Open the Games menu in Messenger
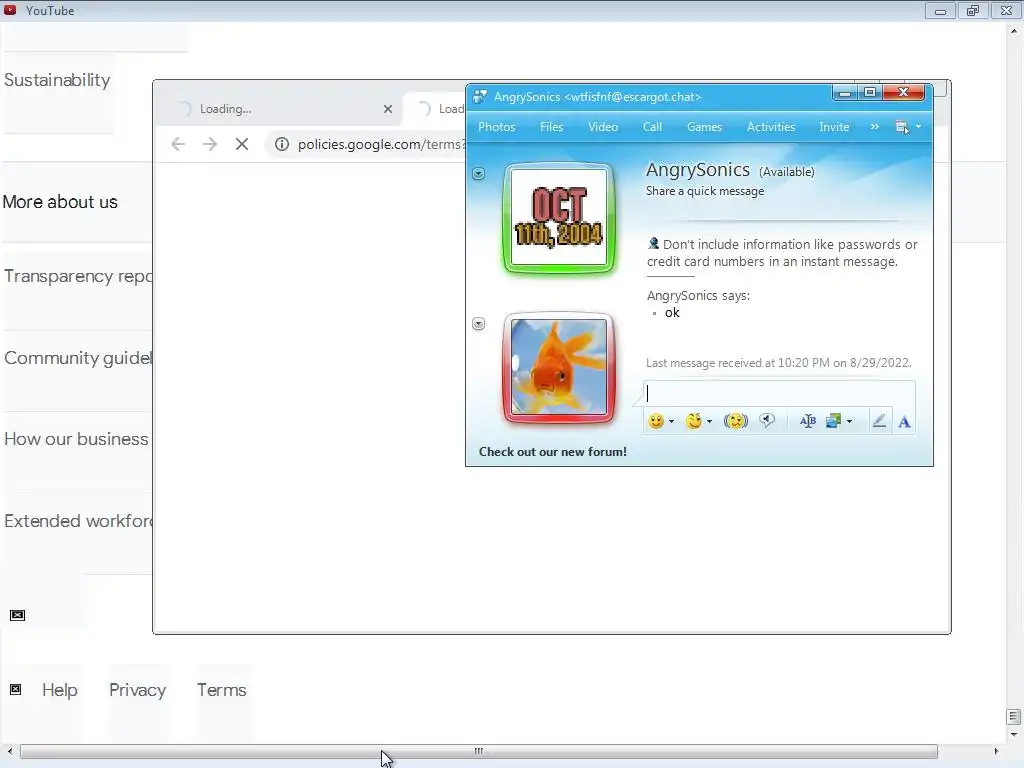 [704, 127]
